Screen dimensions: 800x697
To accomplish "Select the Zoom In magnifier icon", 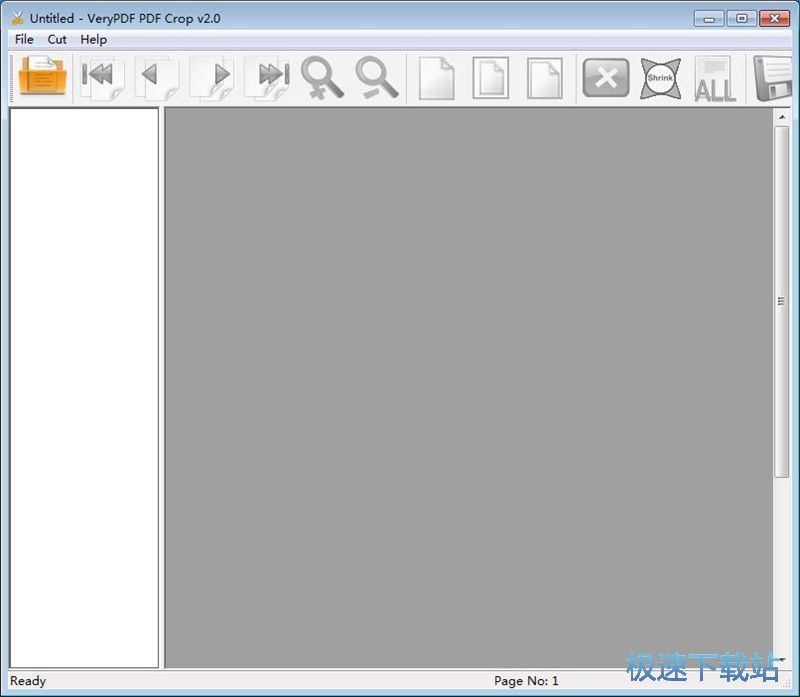I will point(322,77).
